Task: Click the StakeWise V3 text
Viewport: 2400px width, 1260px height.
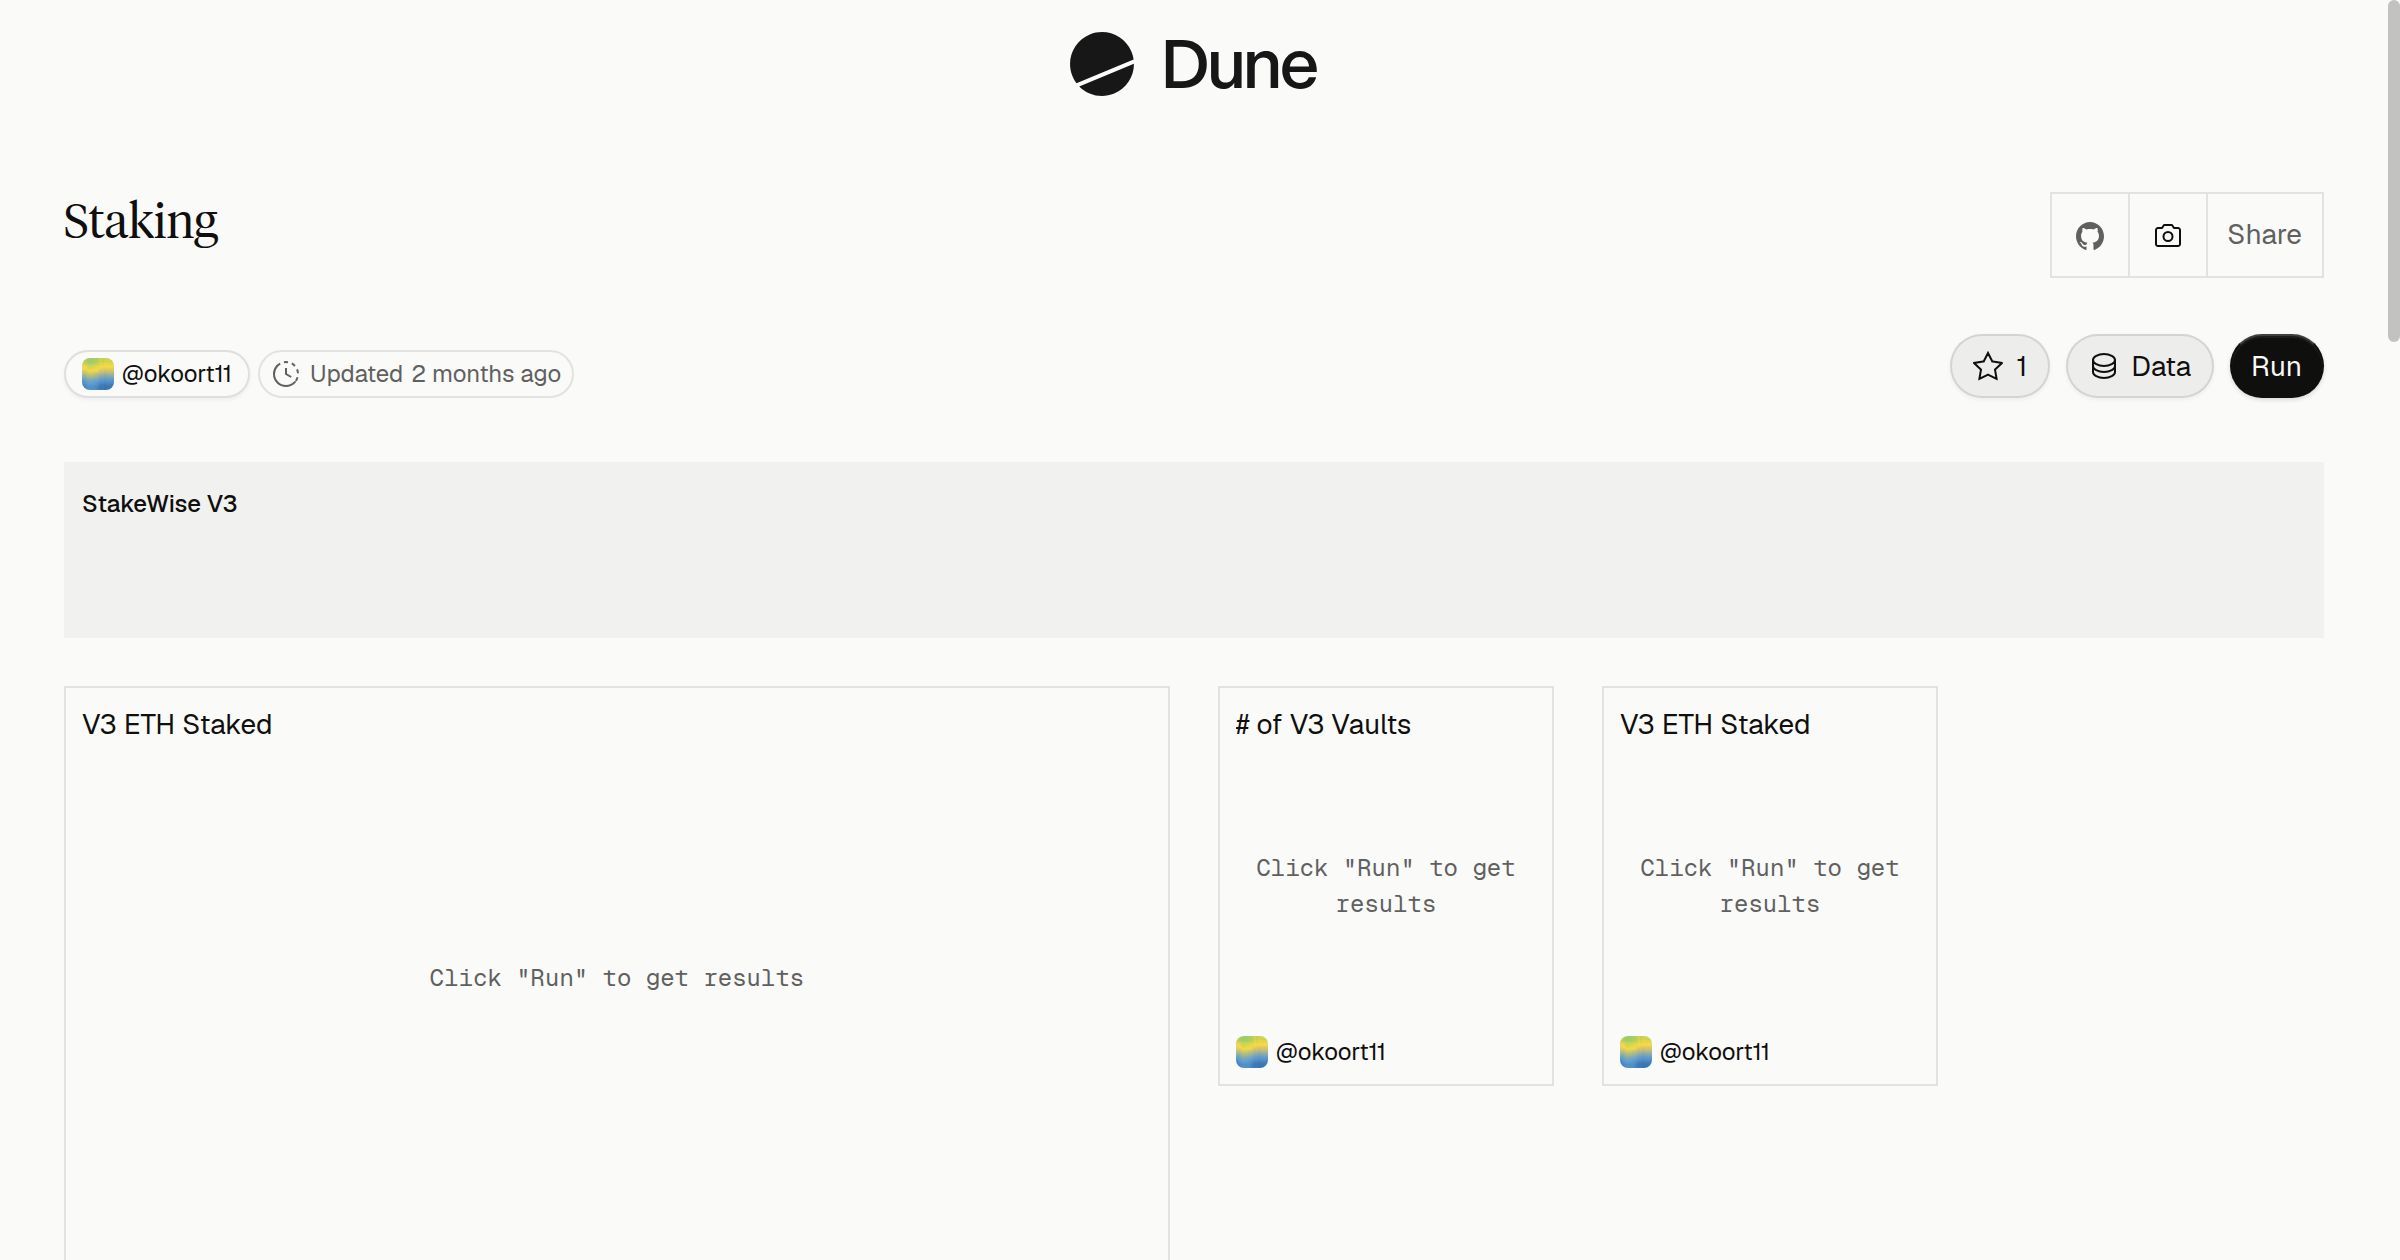Action: [160, 504]
